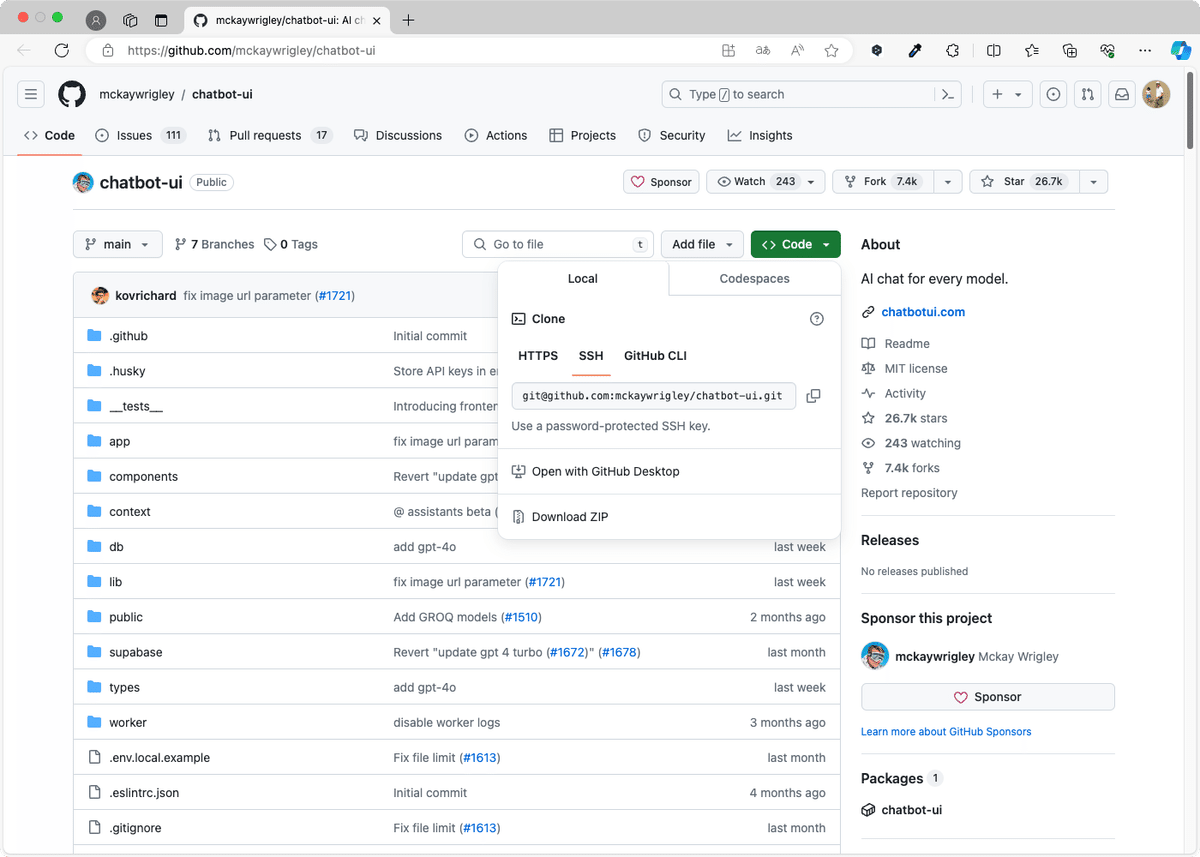The height and width of the screenshot is (857, 1200).
Task: Open the 7 Branches link
Action: tap(215, 244)
